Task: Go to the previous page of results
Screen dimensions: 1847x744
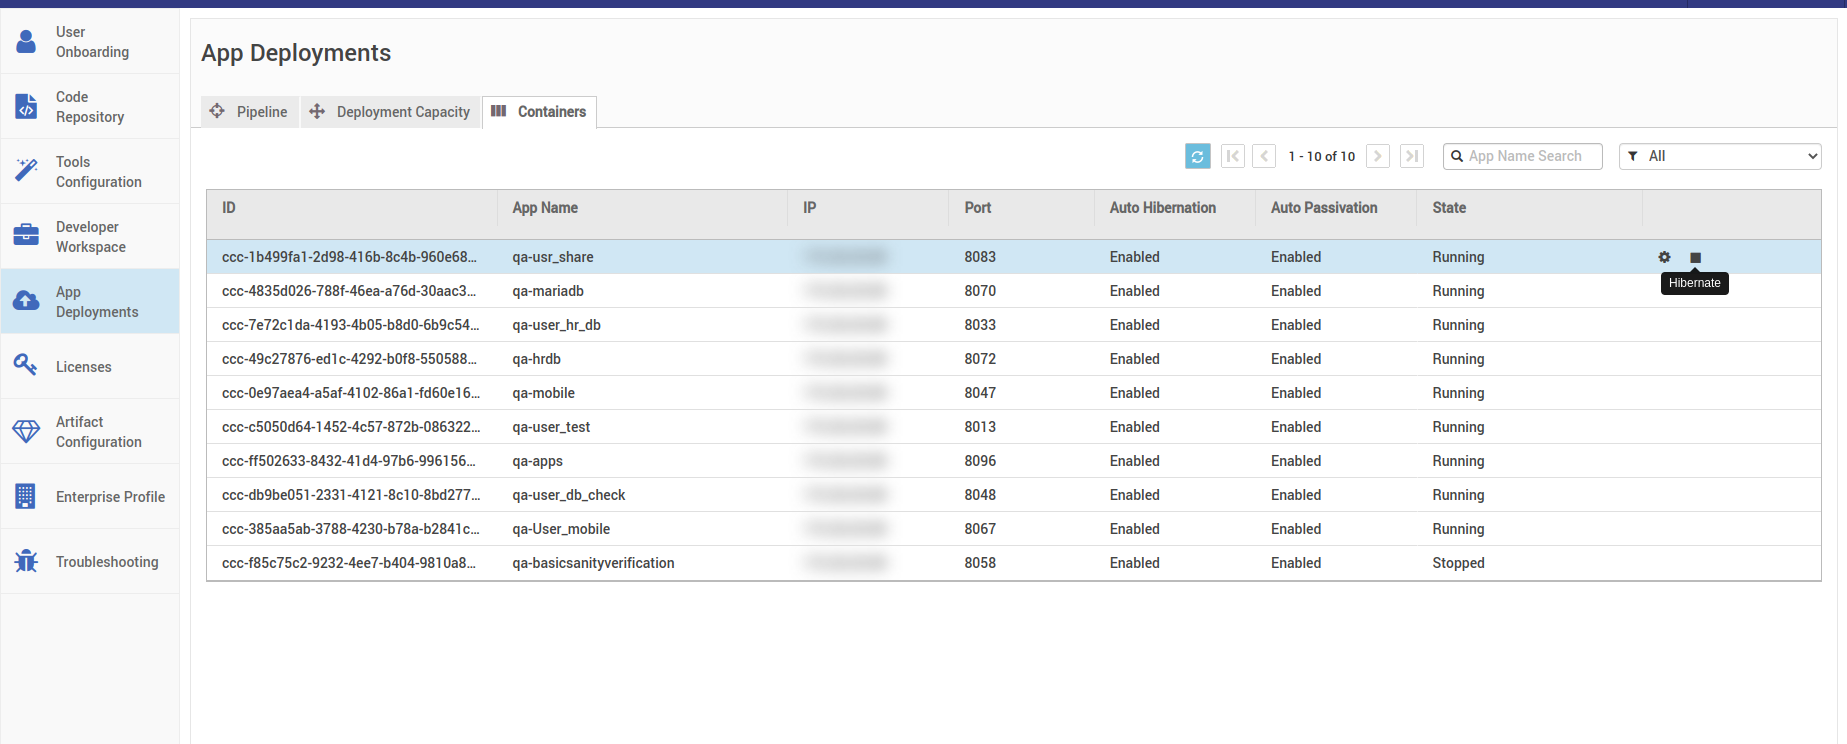Action: pyautogui.click(x=1264, y=156)
